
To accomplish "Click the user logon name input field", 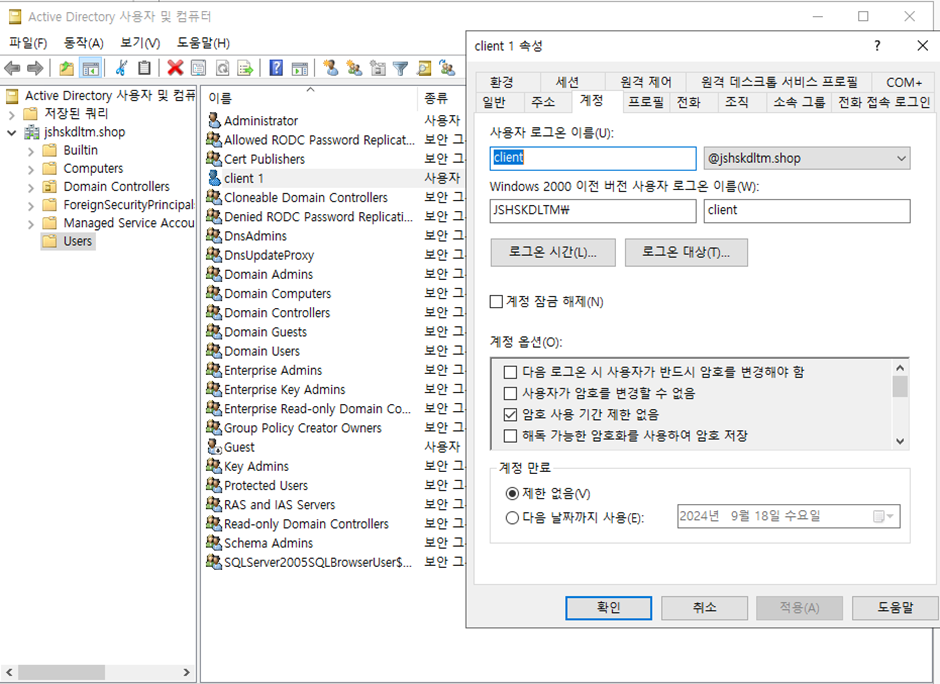I will tap(593, 158).
